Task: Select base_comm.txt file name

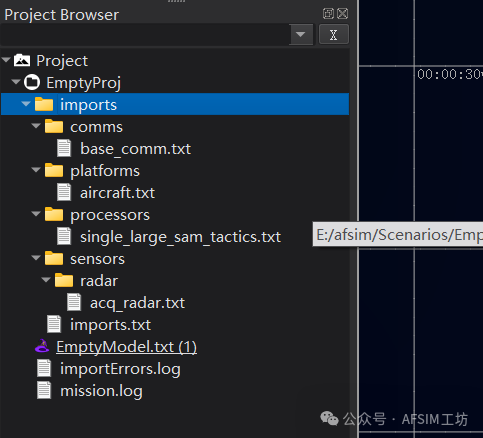Action: coord(135,149)
